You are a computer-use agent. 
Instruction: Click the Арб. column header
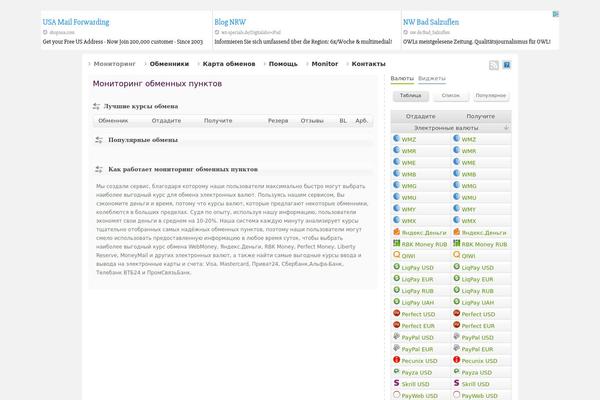tap(362, 121)
